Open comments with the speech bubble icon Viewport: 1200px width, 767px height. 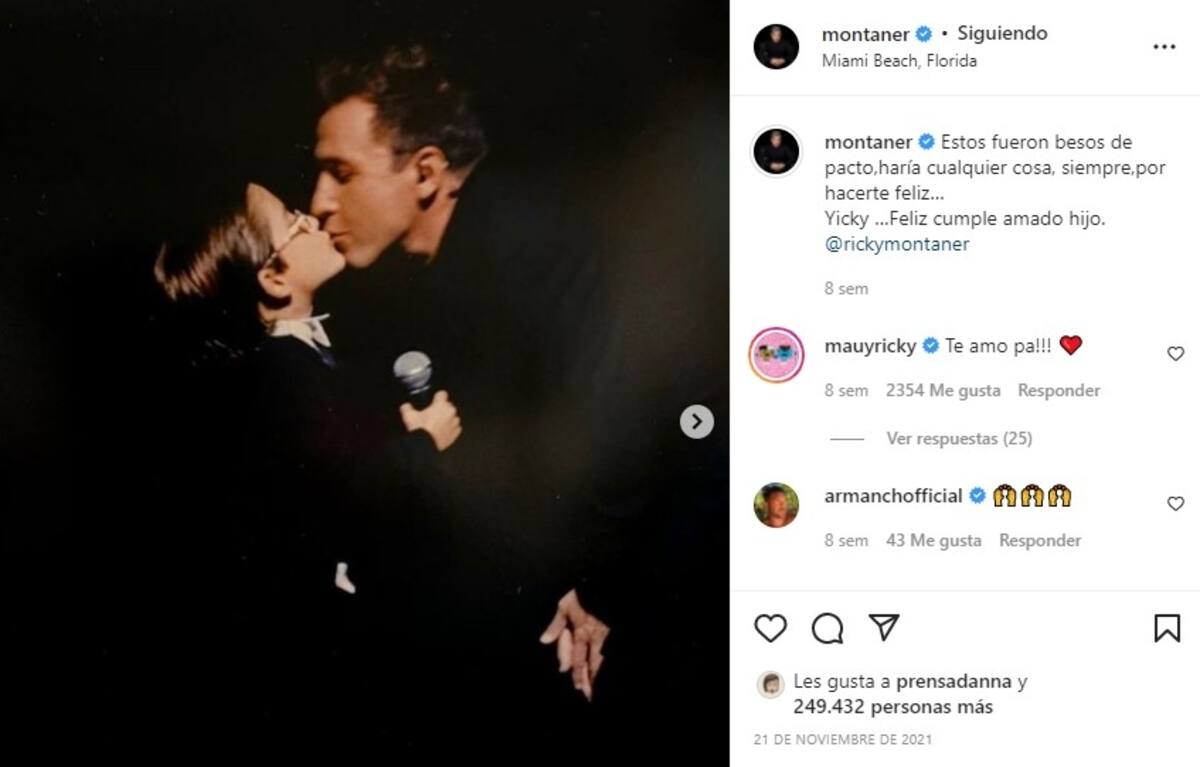point(827,628)
